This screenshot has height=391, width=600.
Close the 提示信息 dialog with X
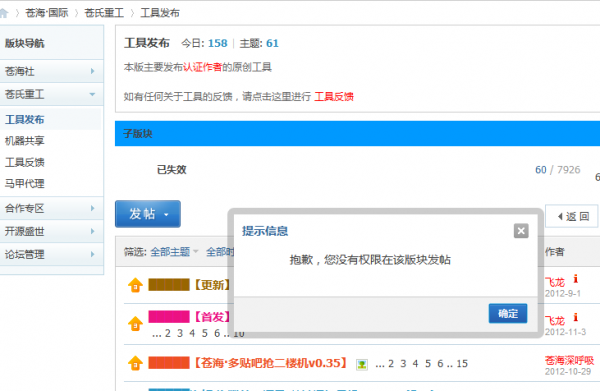tap(521, 231)
